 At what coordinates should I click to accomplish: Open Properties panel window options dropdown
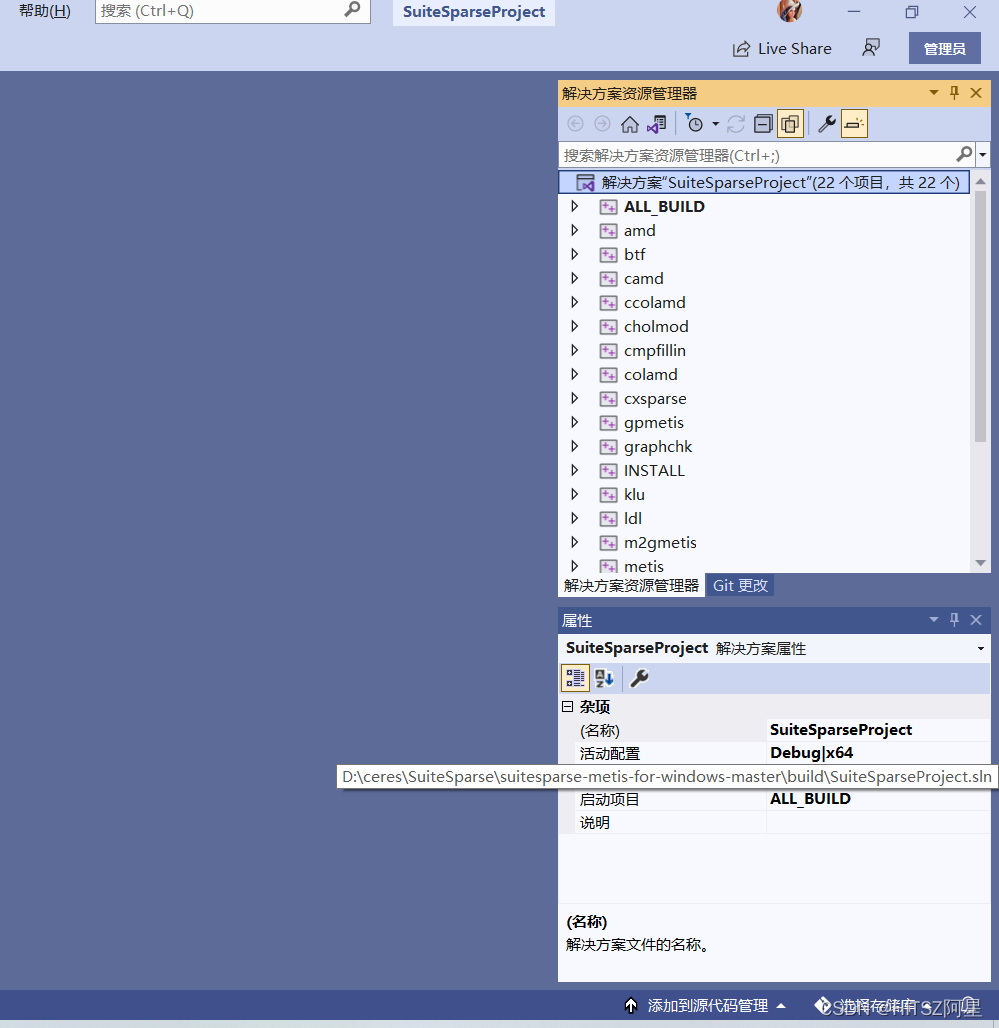coord(933,620)
